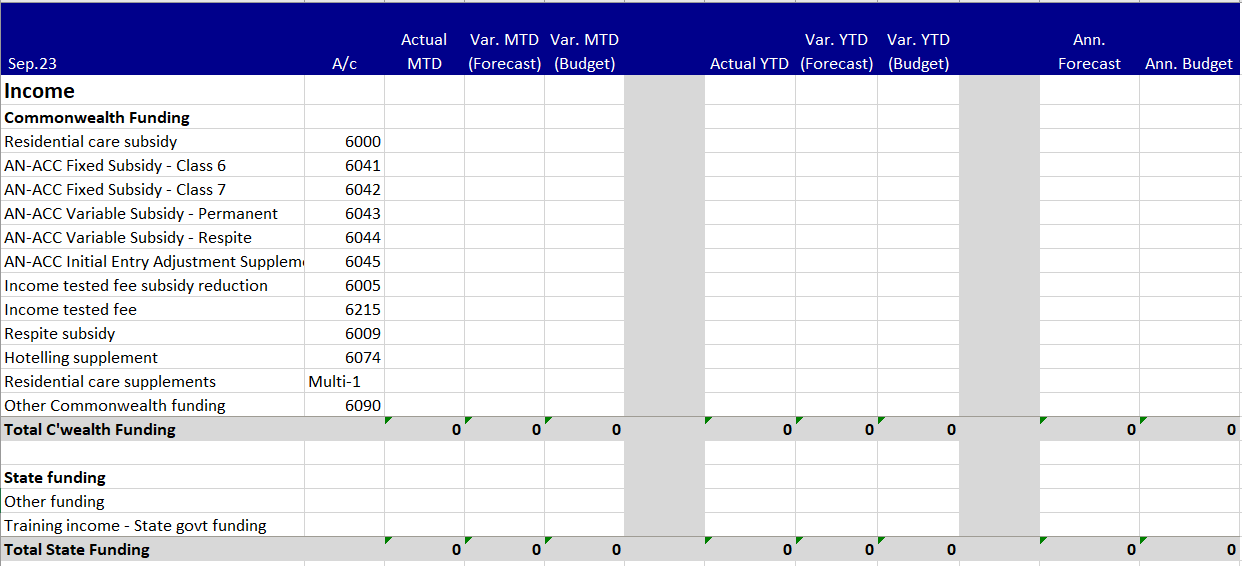Select account code cell 6000
1242x566 pixels.
coord(344,141)
